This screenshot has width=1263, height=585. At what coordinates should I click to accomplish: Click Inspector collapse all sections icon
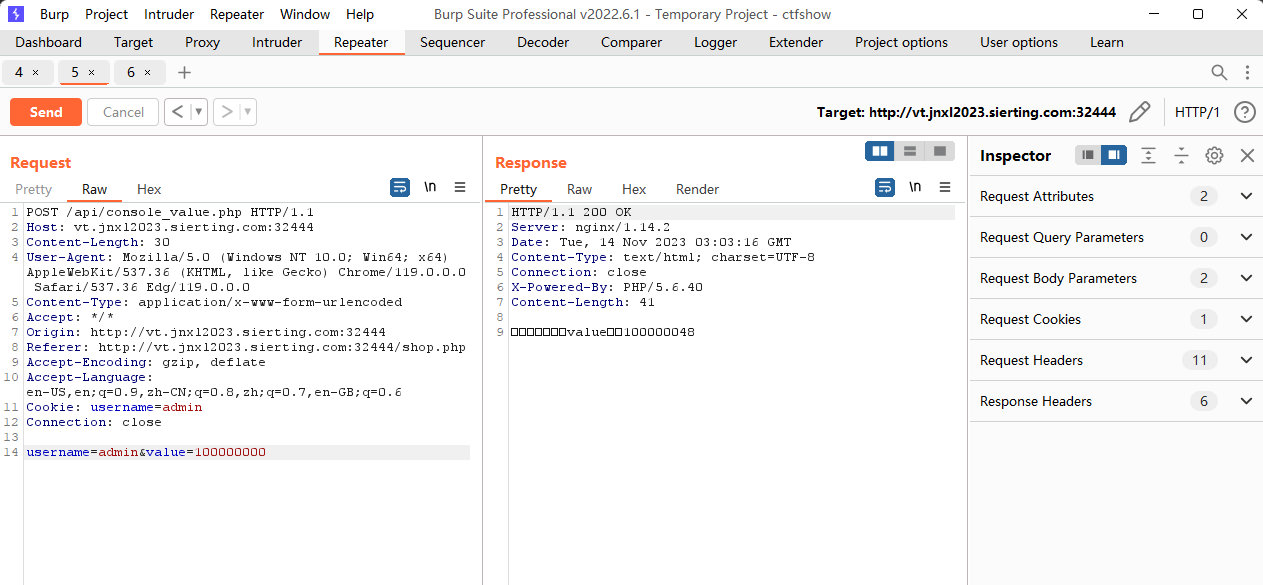pyautogui.click(x=1181, y=155)
